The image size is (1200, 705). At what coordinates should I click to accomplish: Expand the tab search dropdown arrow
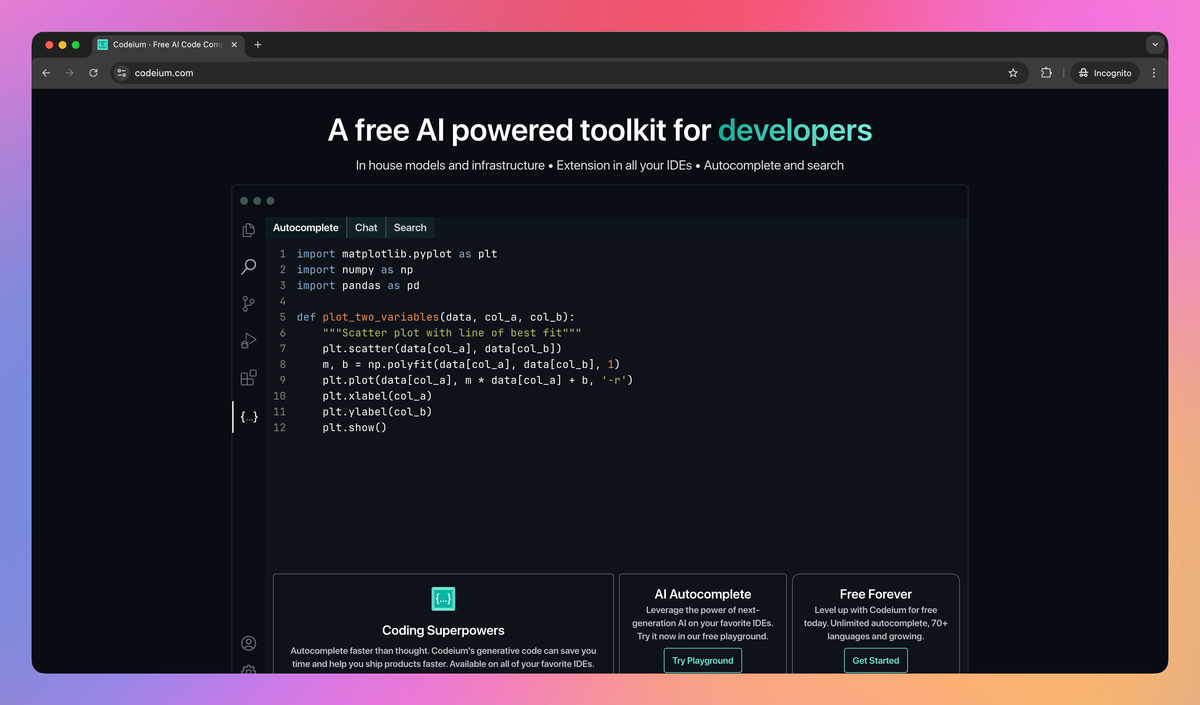(x=1155, y=45)
